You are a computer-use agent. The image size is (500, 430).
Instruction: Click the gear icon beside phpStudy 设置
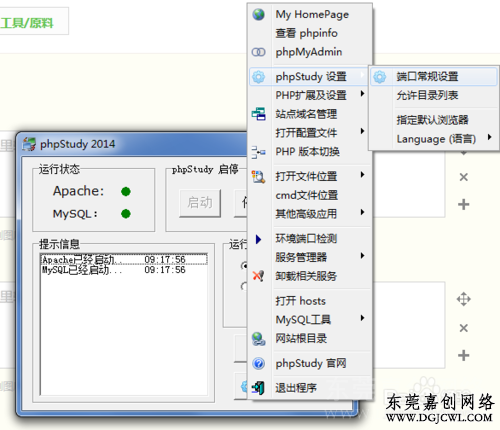tap(258, 77)
